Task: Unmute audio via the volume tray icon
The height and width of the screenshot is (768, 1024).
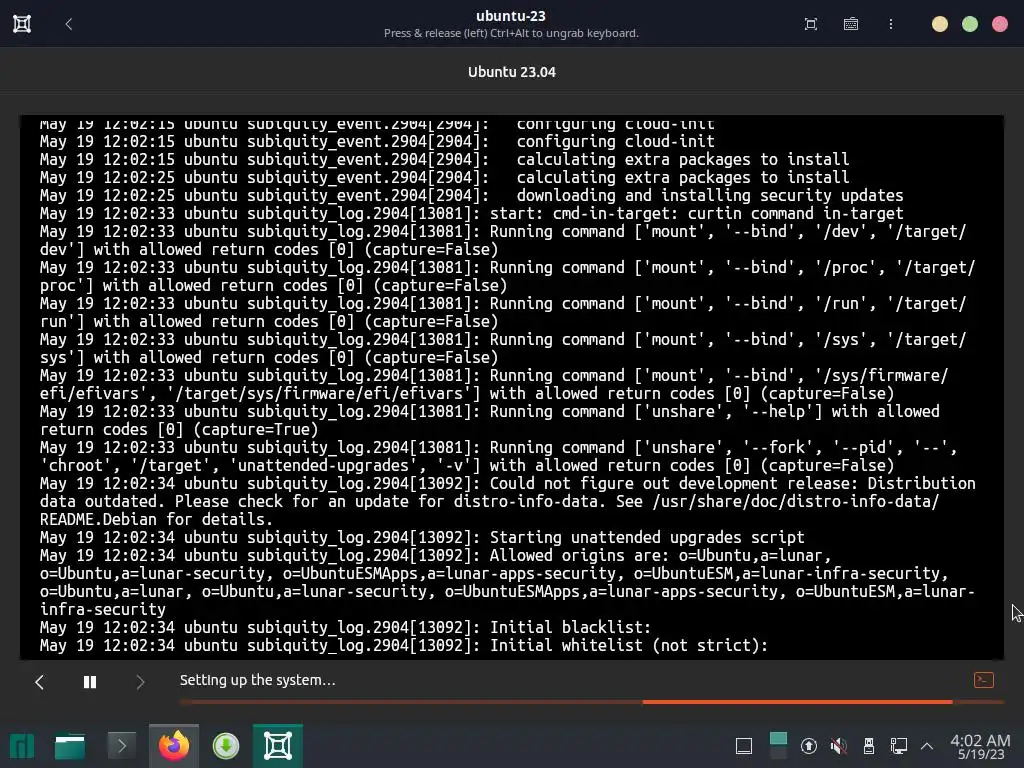Action: pos(839,746)
